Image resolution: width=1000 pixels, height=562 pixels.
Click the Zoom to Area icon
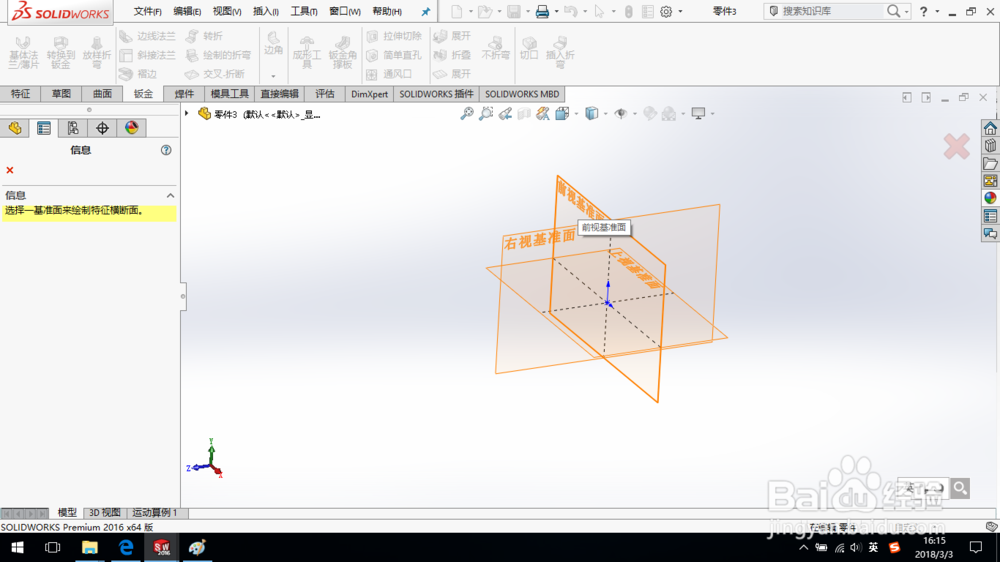(486, 114)
